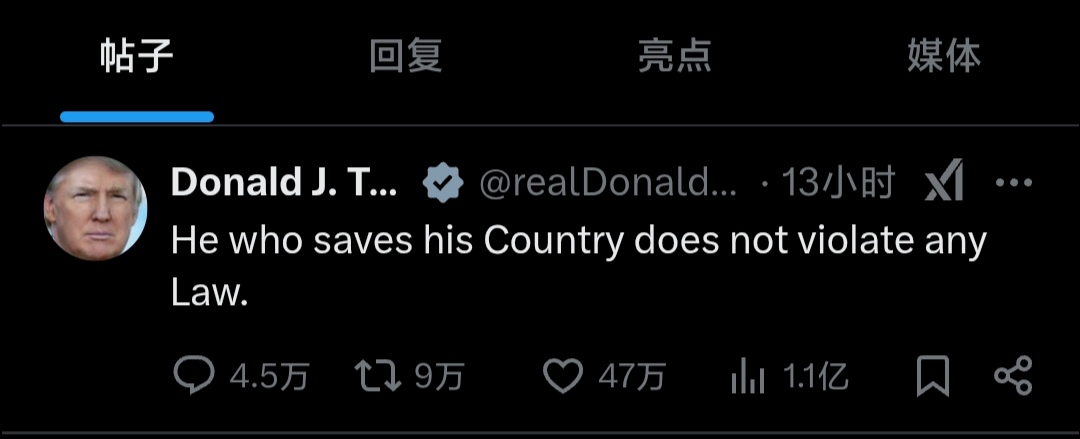1080x439 pixels.
Task: Open the 媒体 tab
Action: (x=943, y=57)
